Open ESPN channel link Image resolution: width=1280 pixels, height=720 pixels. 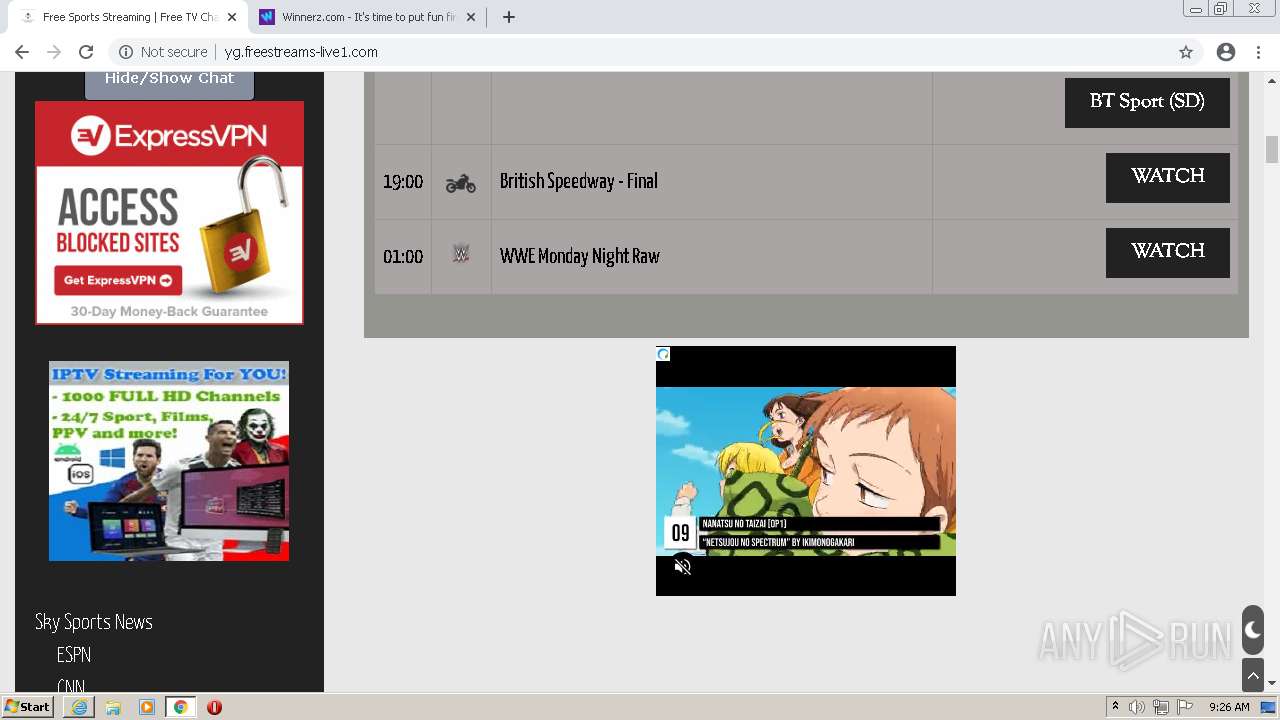[74, 655]
